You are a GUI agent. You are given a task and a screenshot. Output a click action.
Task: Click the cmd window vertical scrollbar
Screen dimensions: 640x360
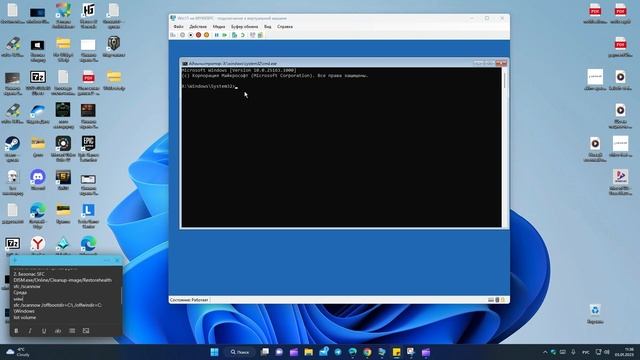point(504,147)
